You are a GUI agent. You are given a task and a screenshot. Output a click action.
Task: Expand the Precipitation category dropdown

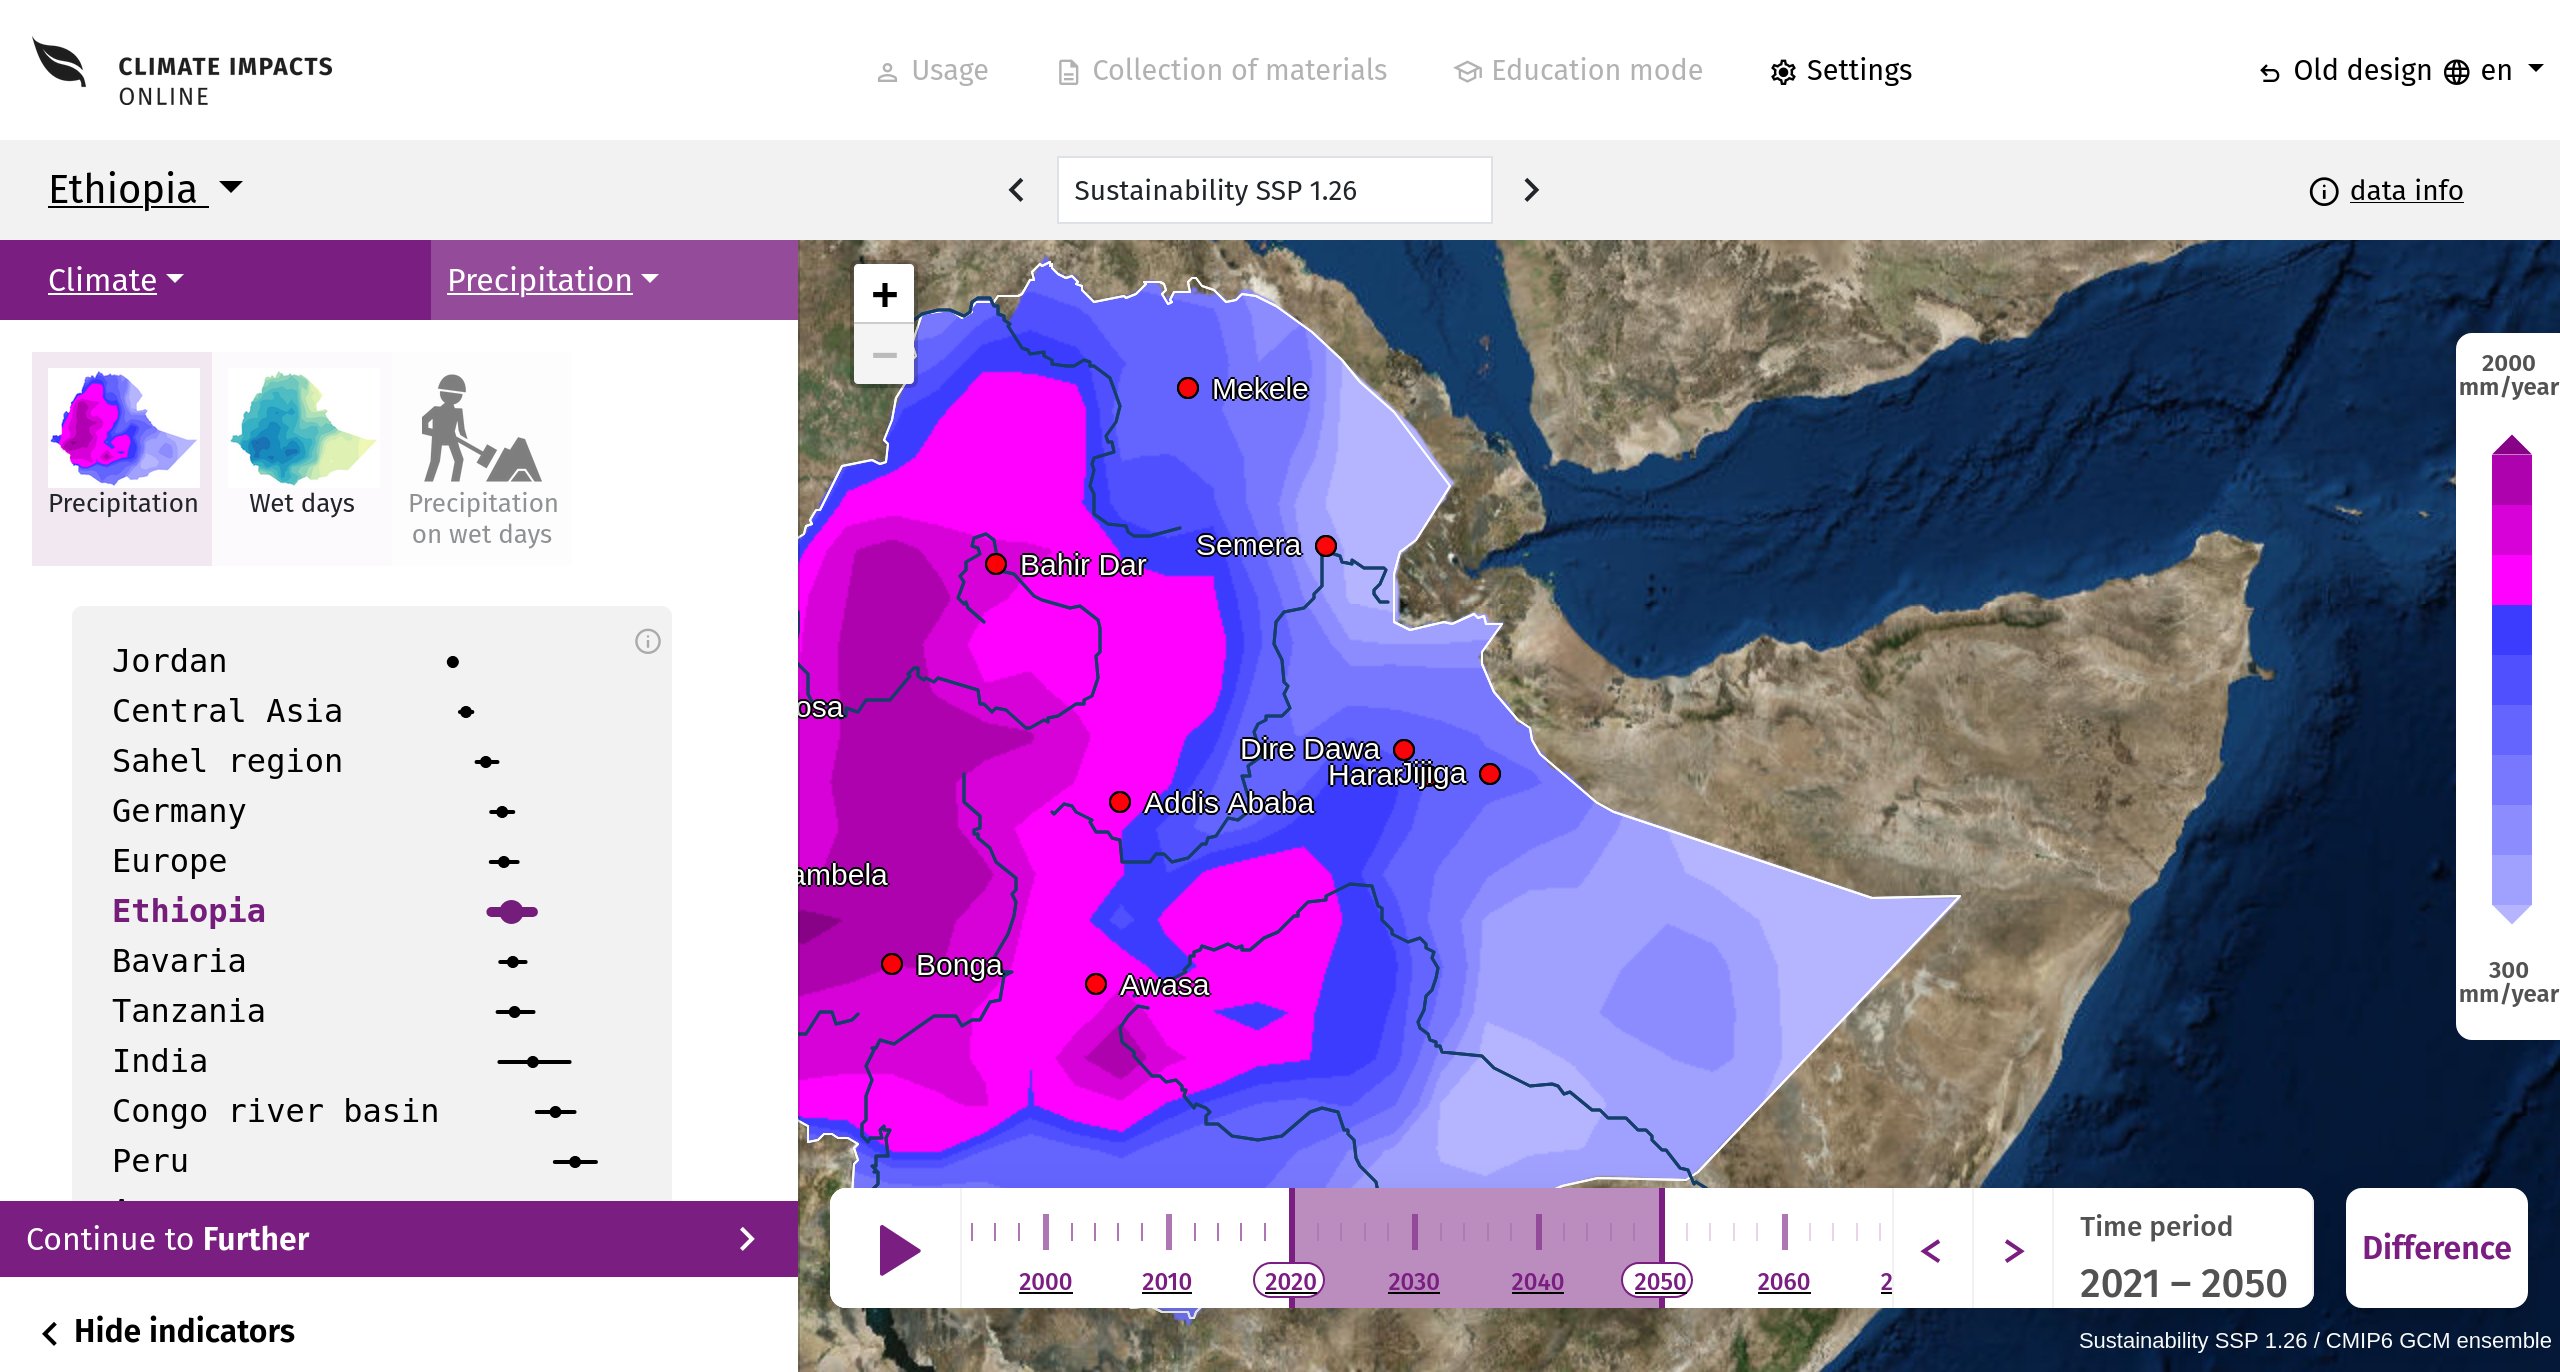click(x=553, y=280)
